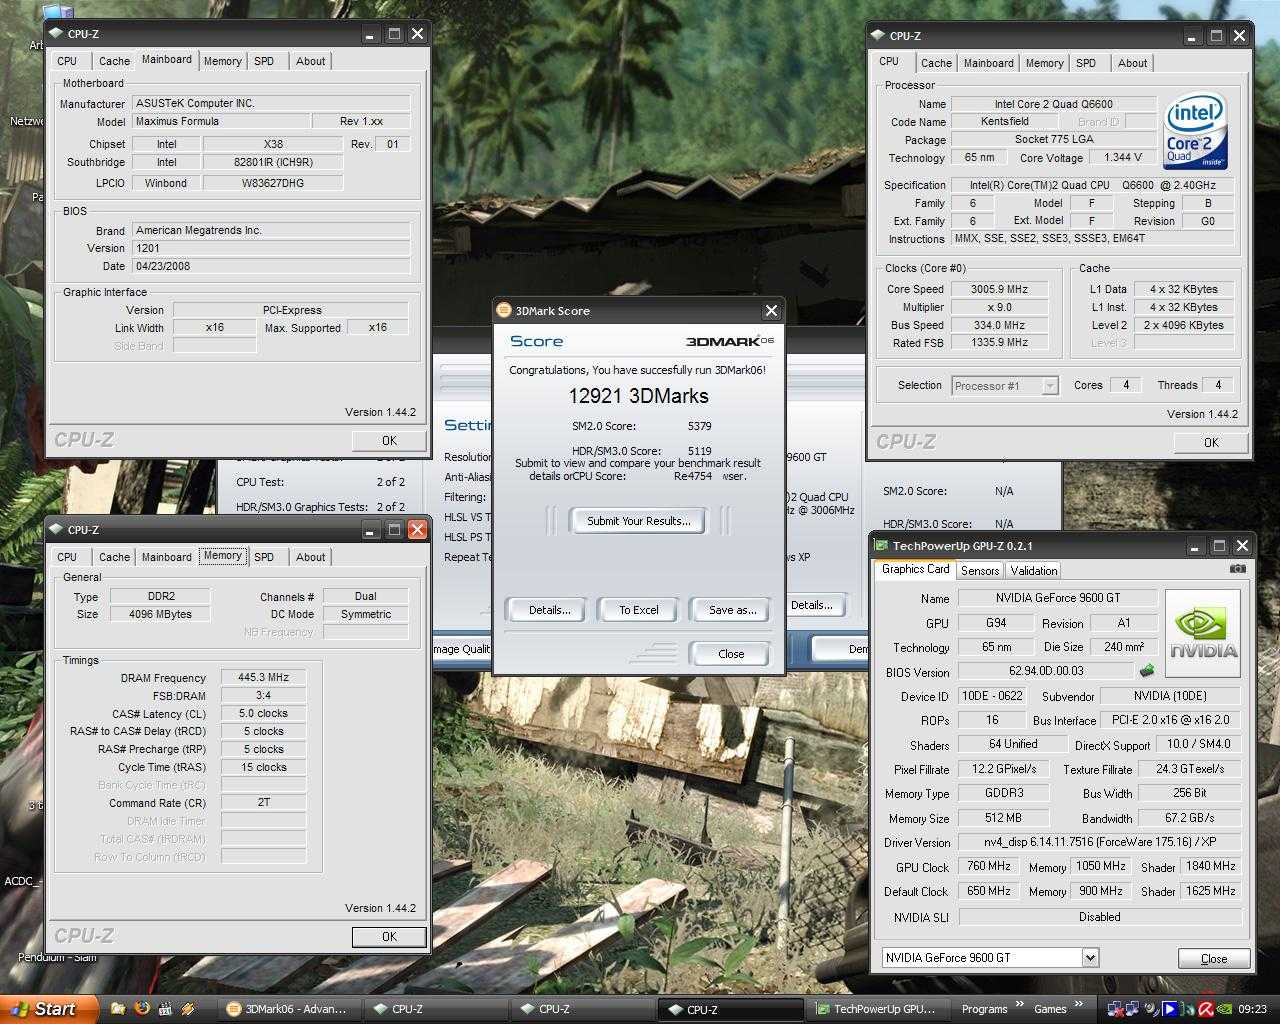Open the About tab in processor CPU-Z window

pyautogui.click(x=1132, y=63)
